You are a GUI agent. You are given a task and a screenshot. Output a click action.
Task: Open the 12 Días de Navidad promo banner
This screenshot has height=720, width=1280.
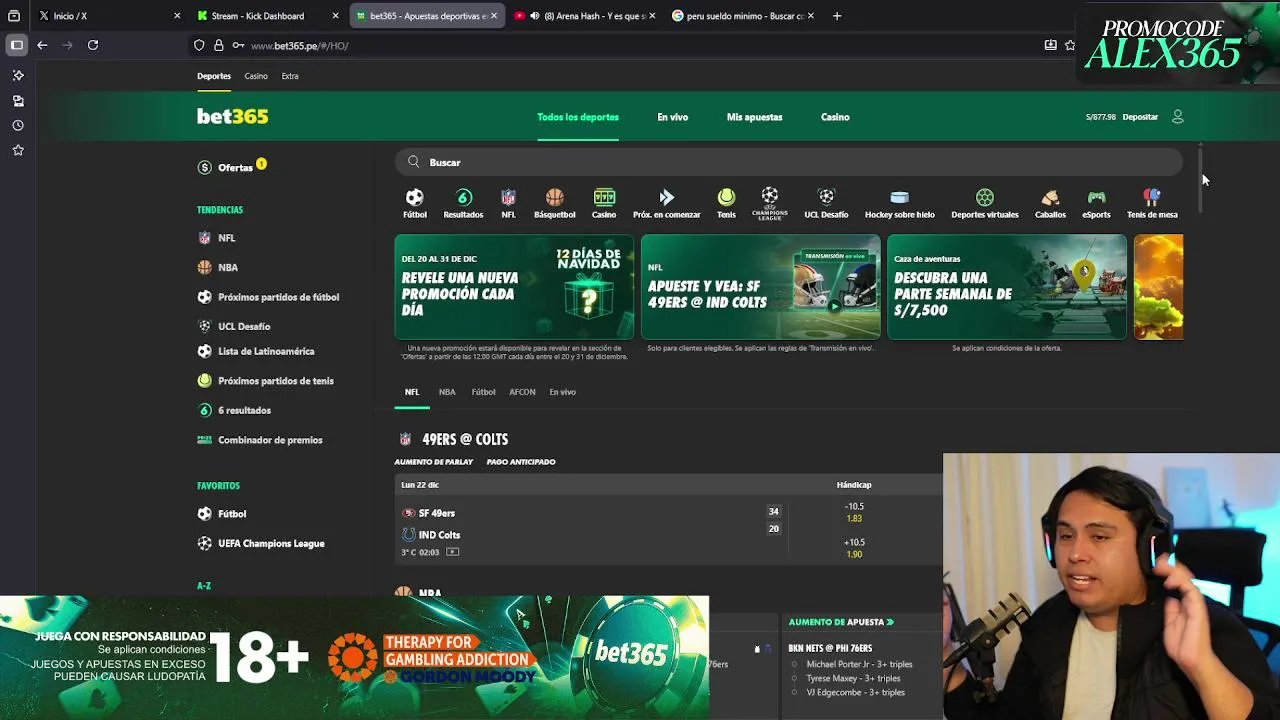pos(514,288)
